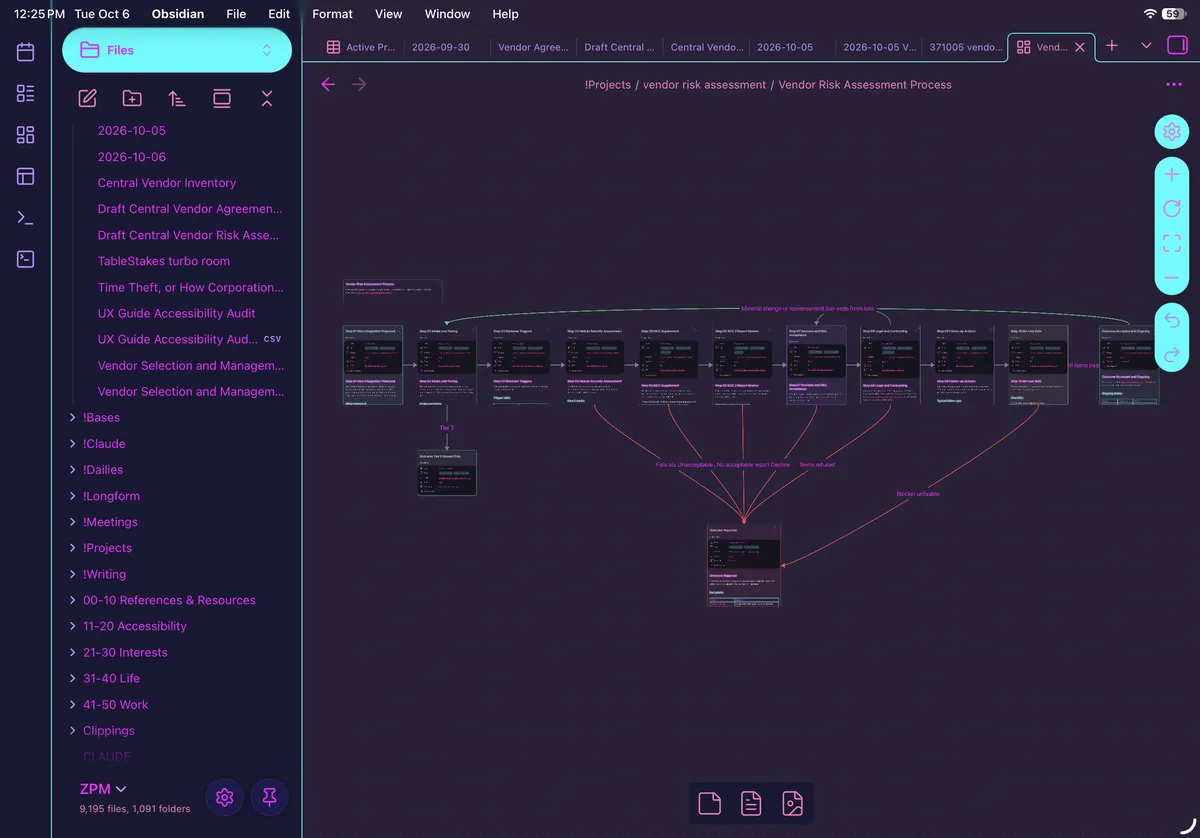Switch to the 2026-09-30 tab

(x=440, y=47)
